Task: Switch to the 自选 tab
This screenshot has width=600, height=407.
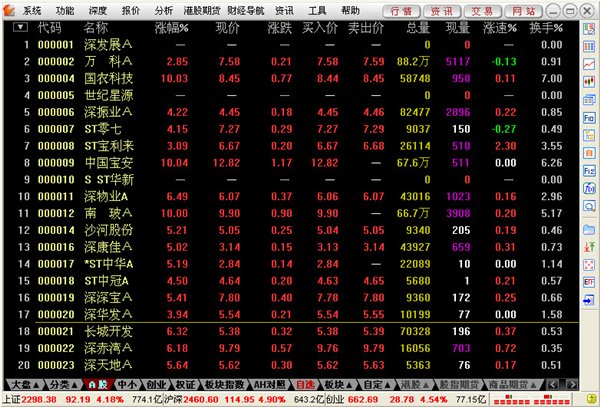Action: [x=305, y=384]
